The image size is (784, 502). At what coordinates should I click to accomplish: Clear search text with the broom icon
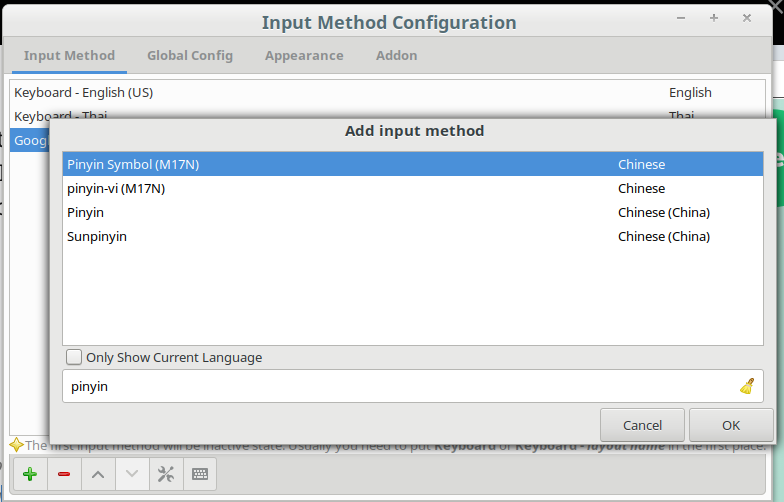pyautogui.click(x=746, y=386)
